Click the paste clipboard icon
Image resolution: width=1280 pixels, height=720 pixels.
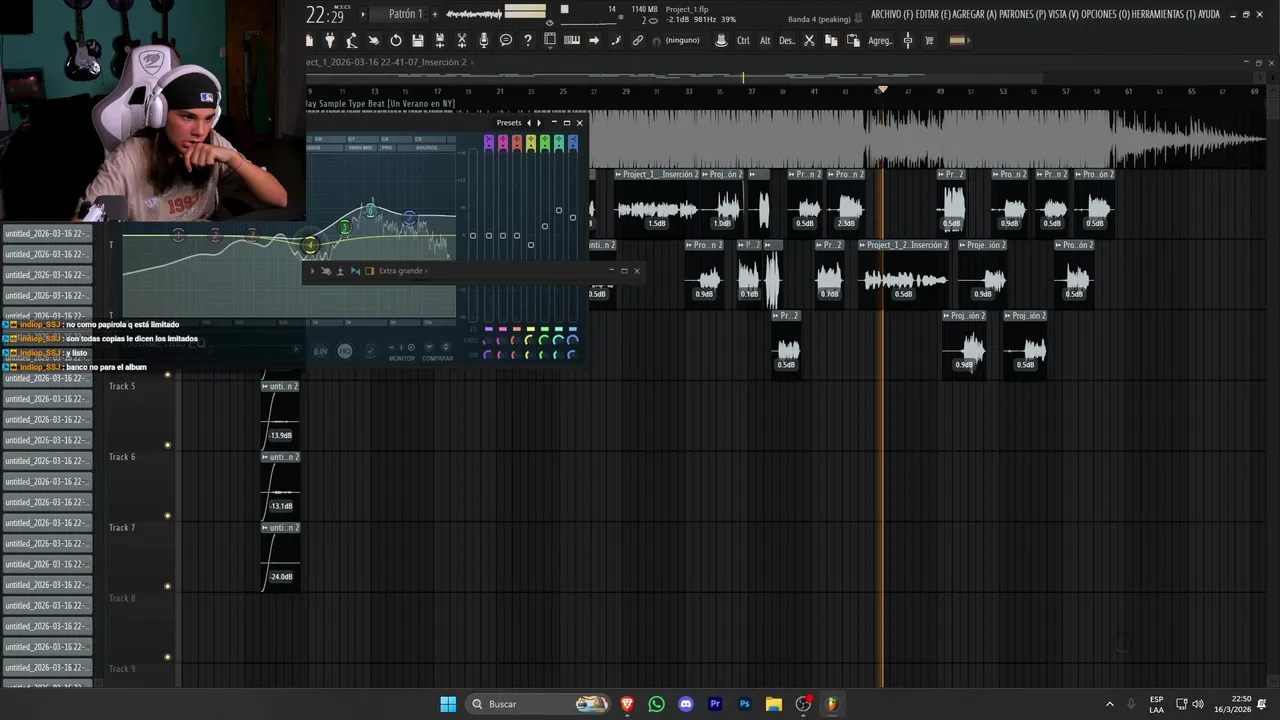coord(853,40)
